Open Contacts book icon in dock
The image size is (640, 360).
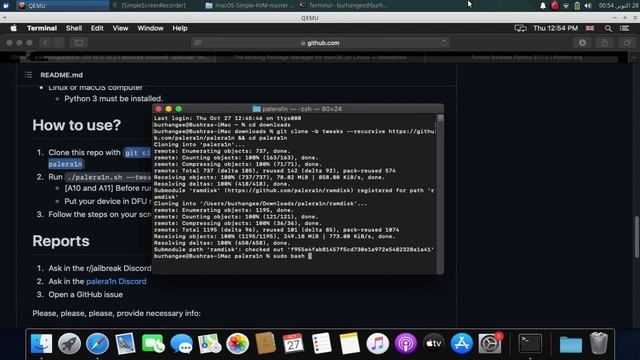pos(265,343)
